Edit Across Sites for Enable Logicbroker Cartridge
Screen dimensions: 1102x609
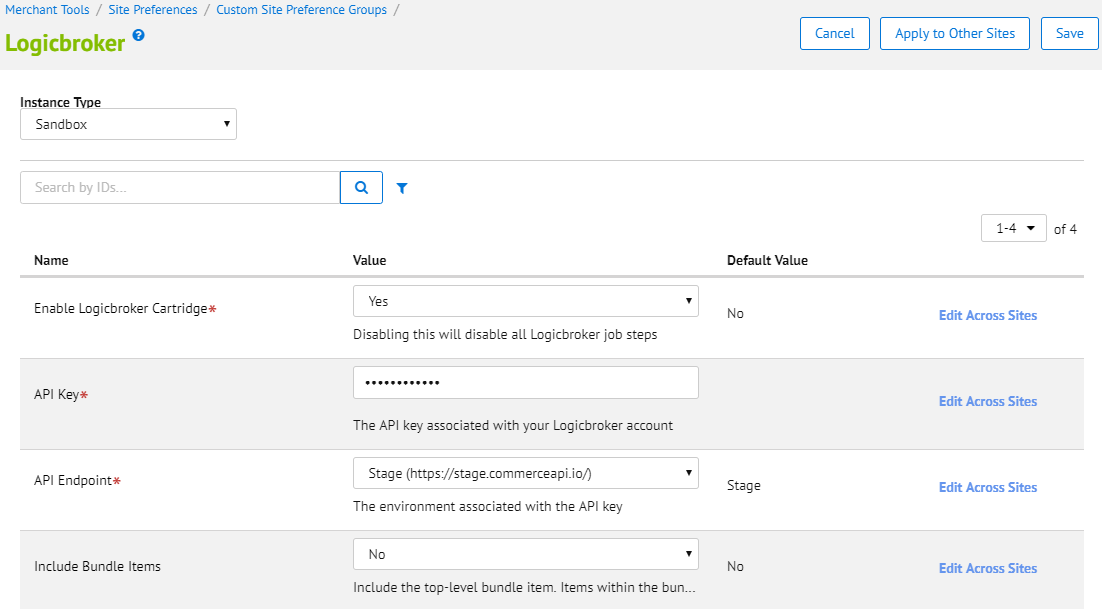987,315
